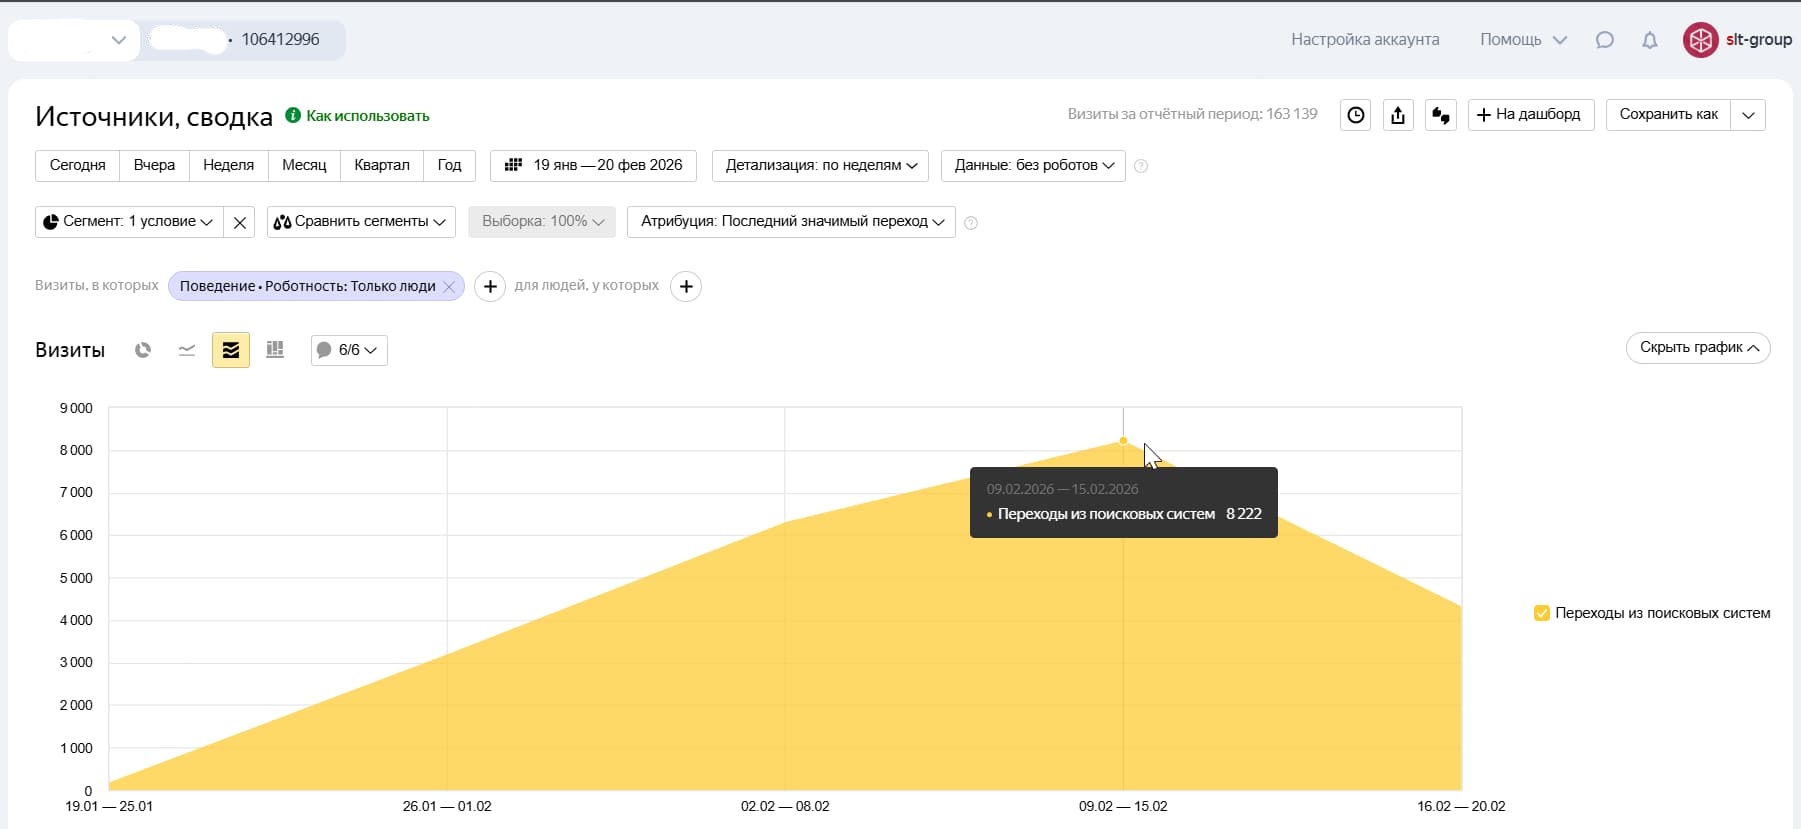Select the Месяц period tab

pyautogui.click(x=304, y=165)
